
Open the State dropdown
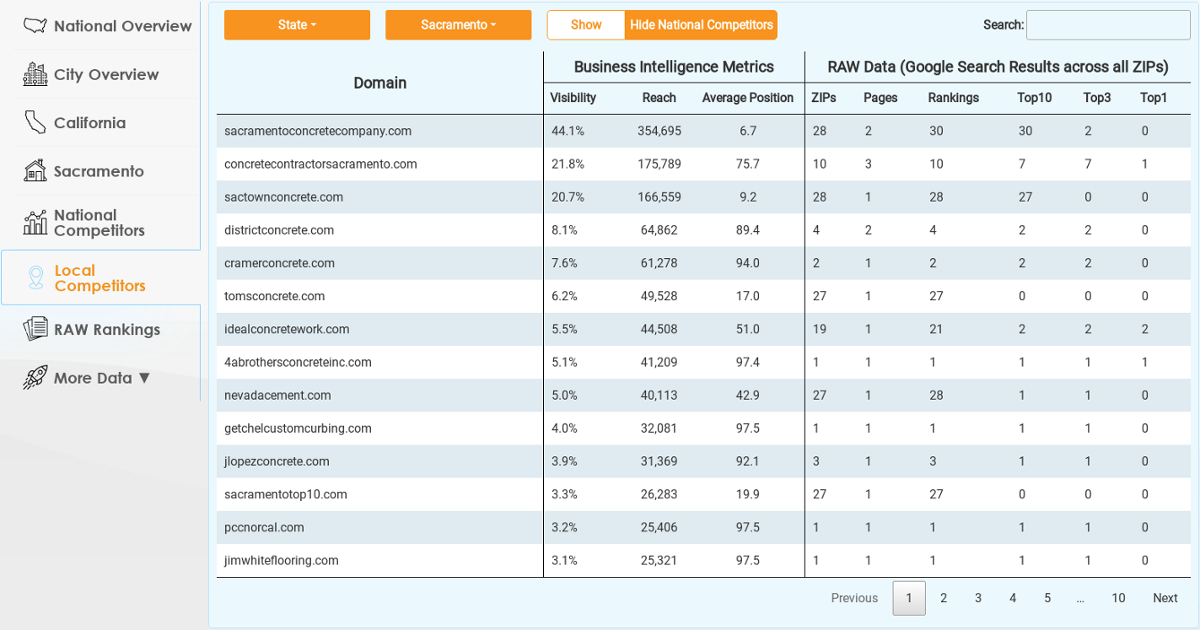[x=297, y=25]
